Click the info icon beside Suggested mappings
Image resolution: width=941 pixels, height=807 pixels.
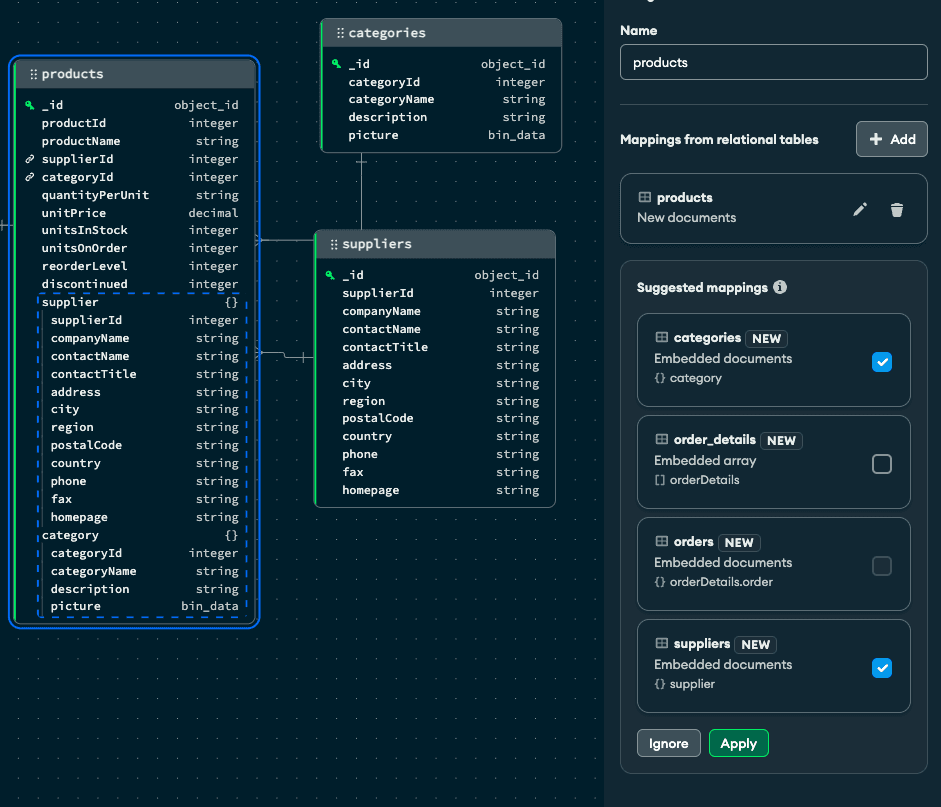(x=780, y=287)
